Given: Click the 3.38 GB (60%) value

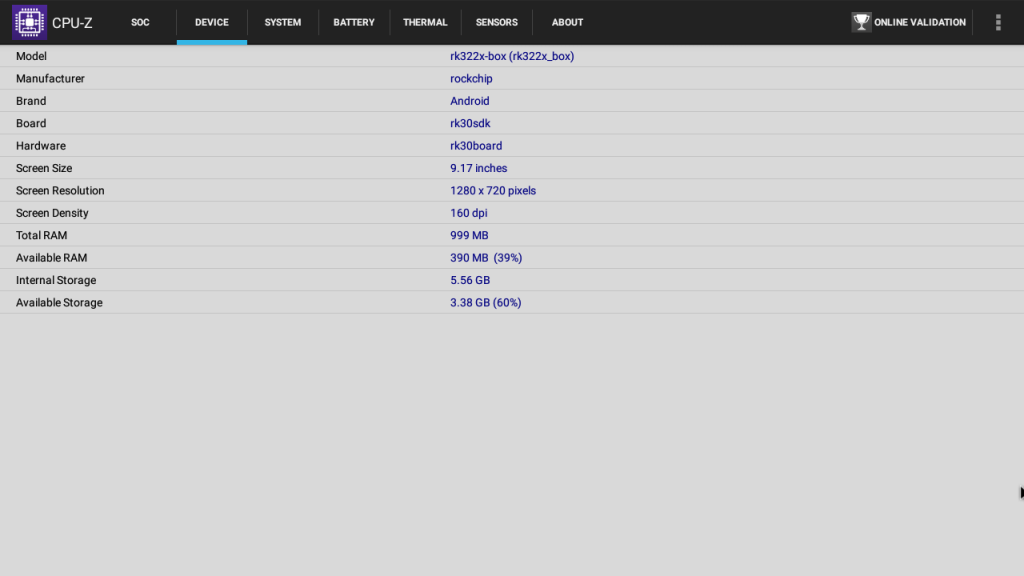Looking at the screenshot, I should 486,302.
